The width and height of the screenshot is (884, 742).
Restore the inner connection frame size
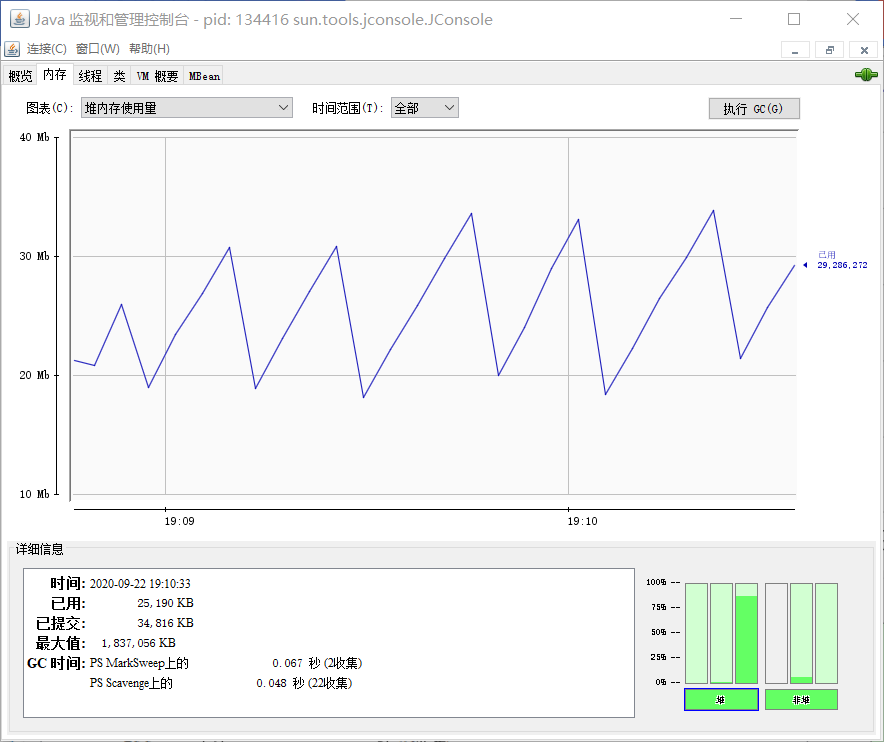829,50
